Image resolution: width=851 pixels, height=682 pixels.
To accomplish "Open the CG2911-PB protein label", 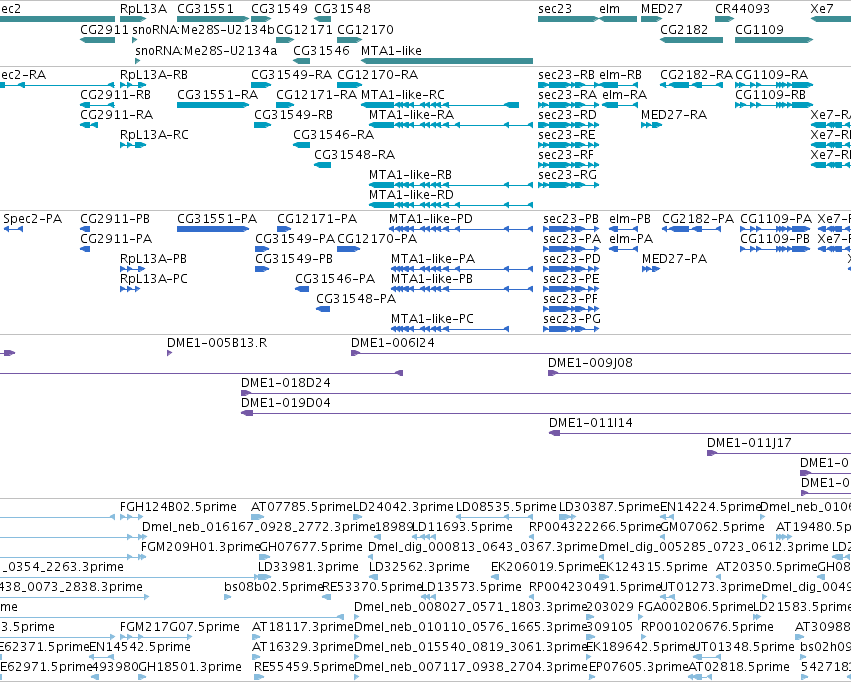I will (115, 219).
